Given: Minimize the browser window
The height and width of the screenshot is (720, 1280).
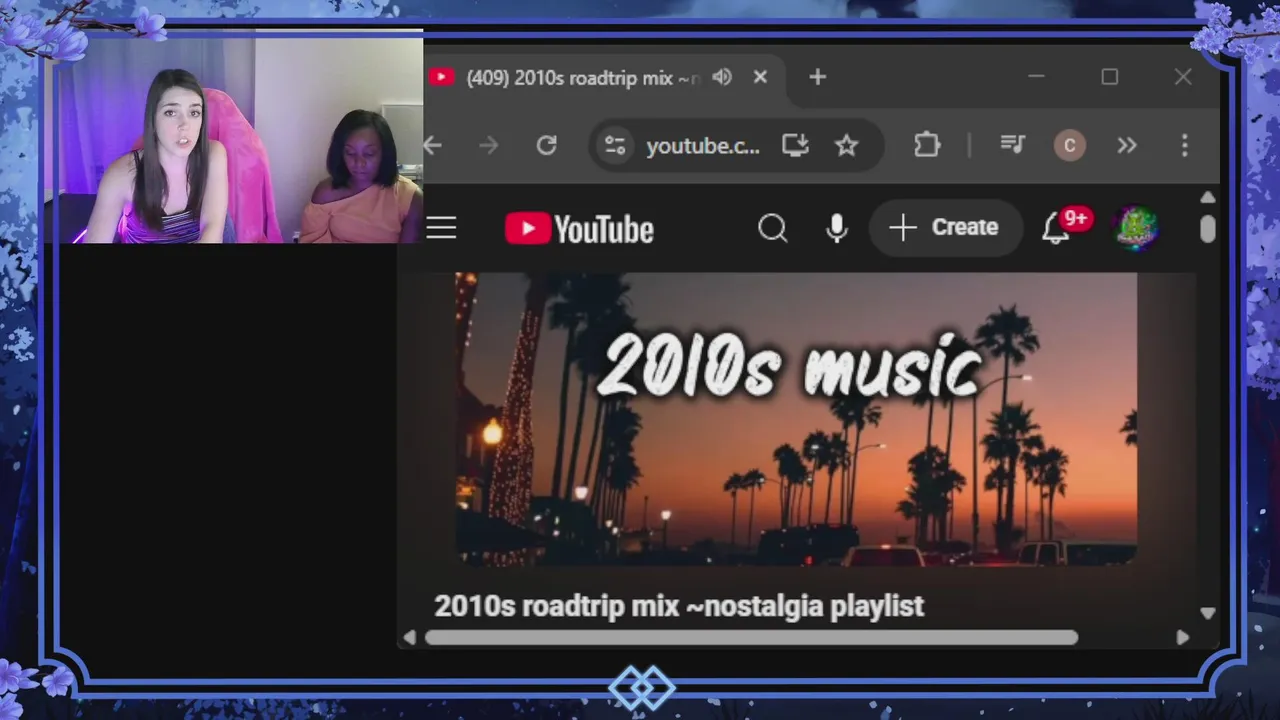Looking at the screenshot, I should (x=1036, y=77).
